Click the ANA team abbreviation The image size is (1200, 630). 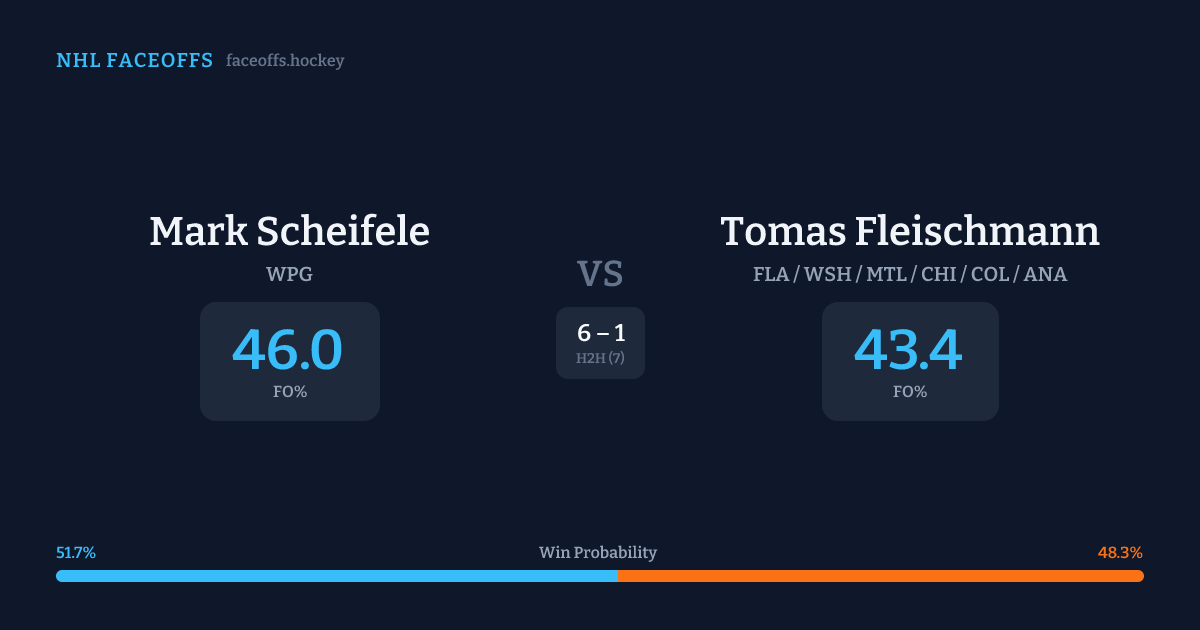coord(1045,274)
